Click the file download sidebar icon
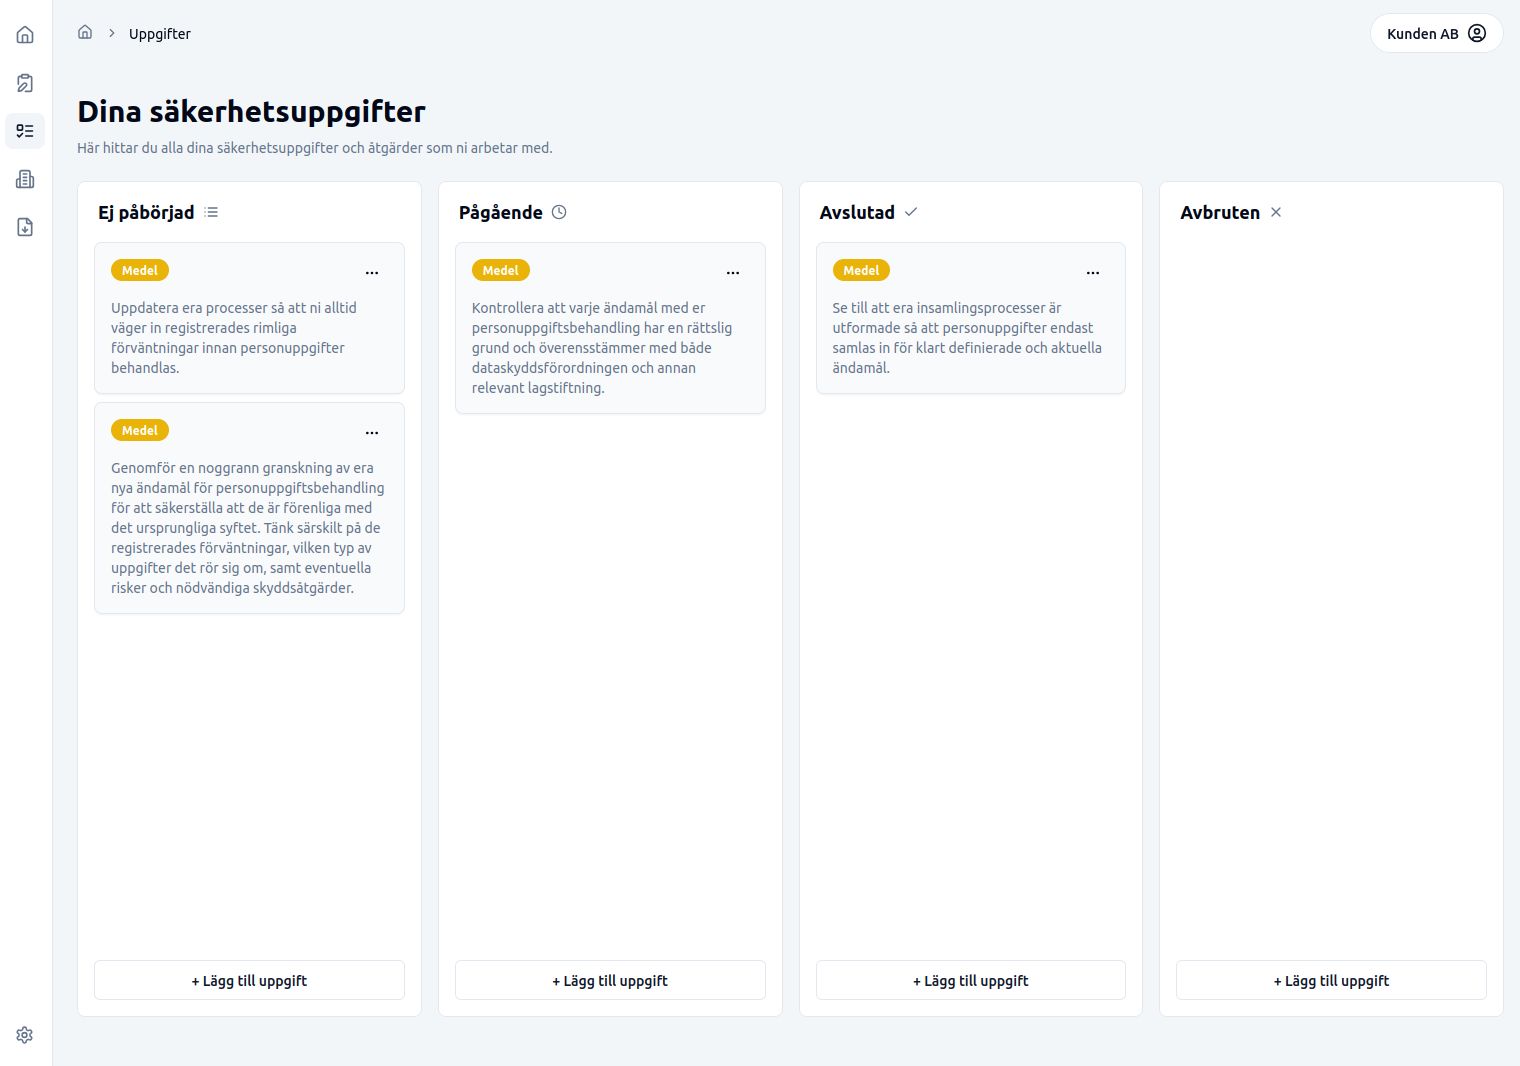Image resolution: width=1520 pixels, height=1066 pixels. pos(25,227)
